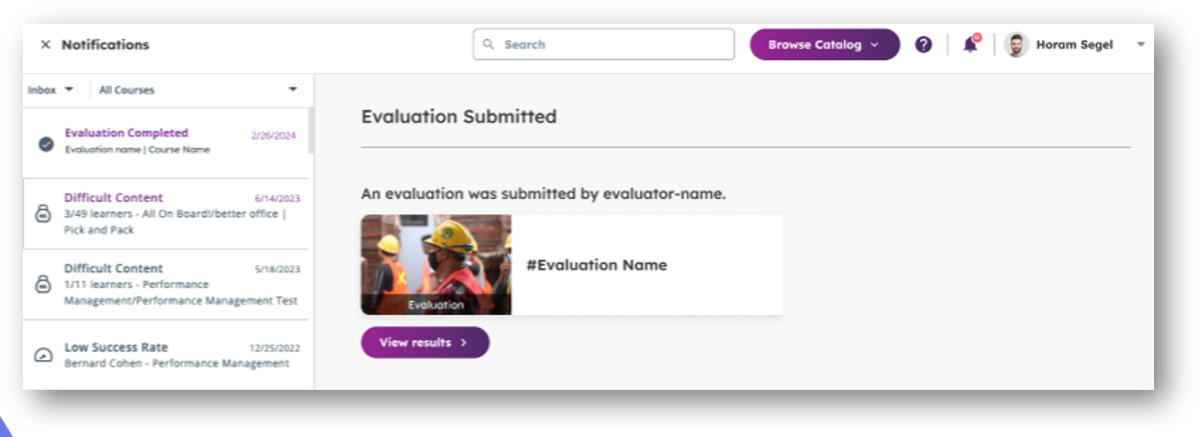Click the help question mark icon
This screenshot has width=1201, height=437.
click(924, 45)
